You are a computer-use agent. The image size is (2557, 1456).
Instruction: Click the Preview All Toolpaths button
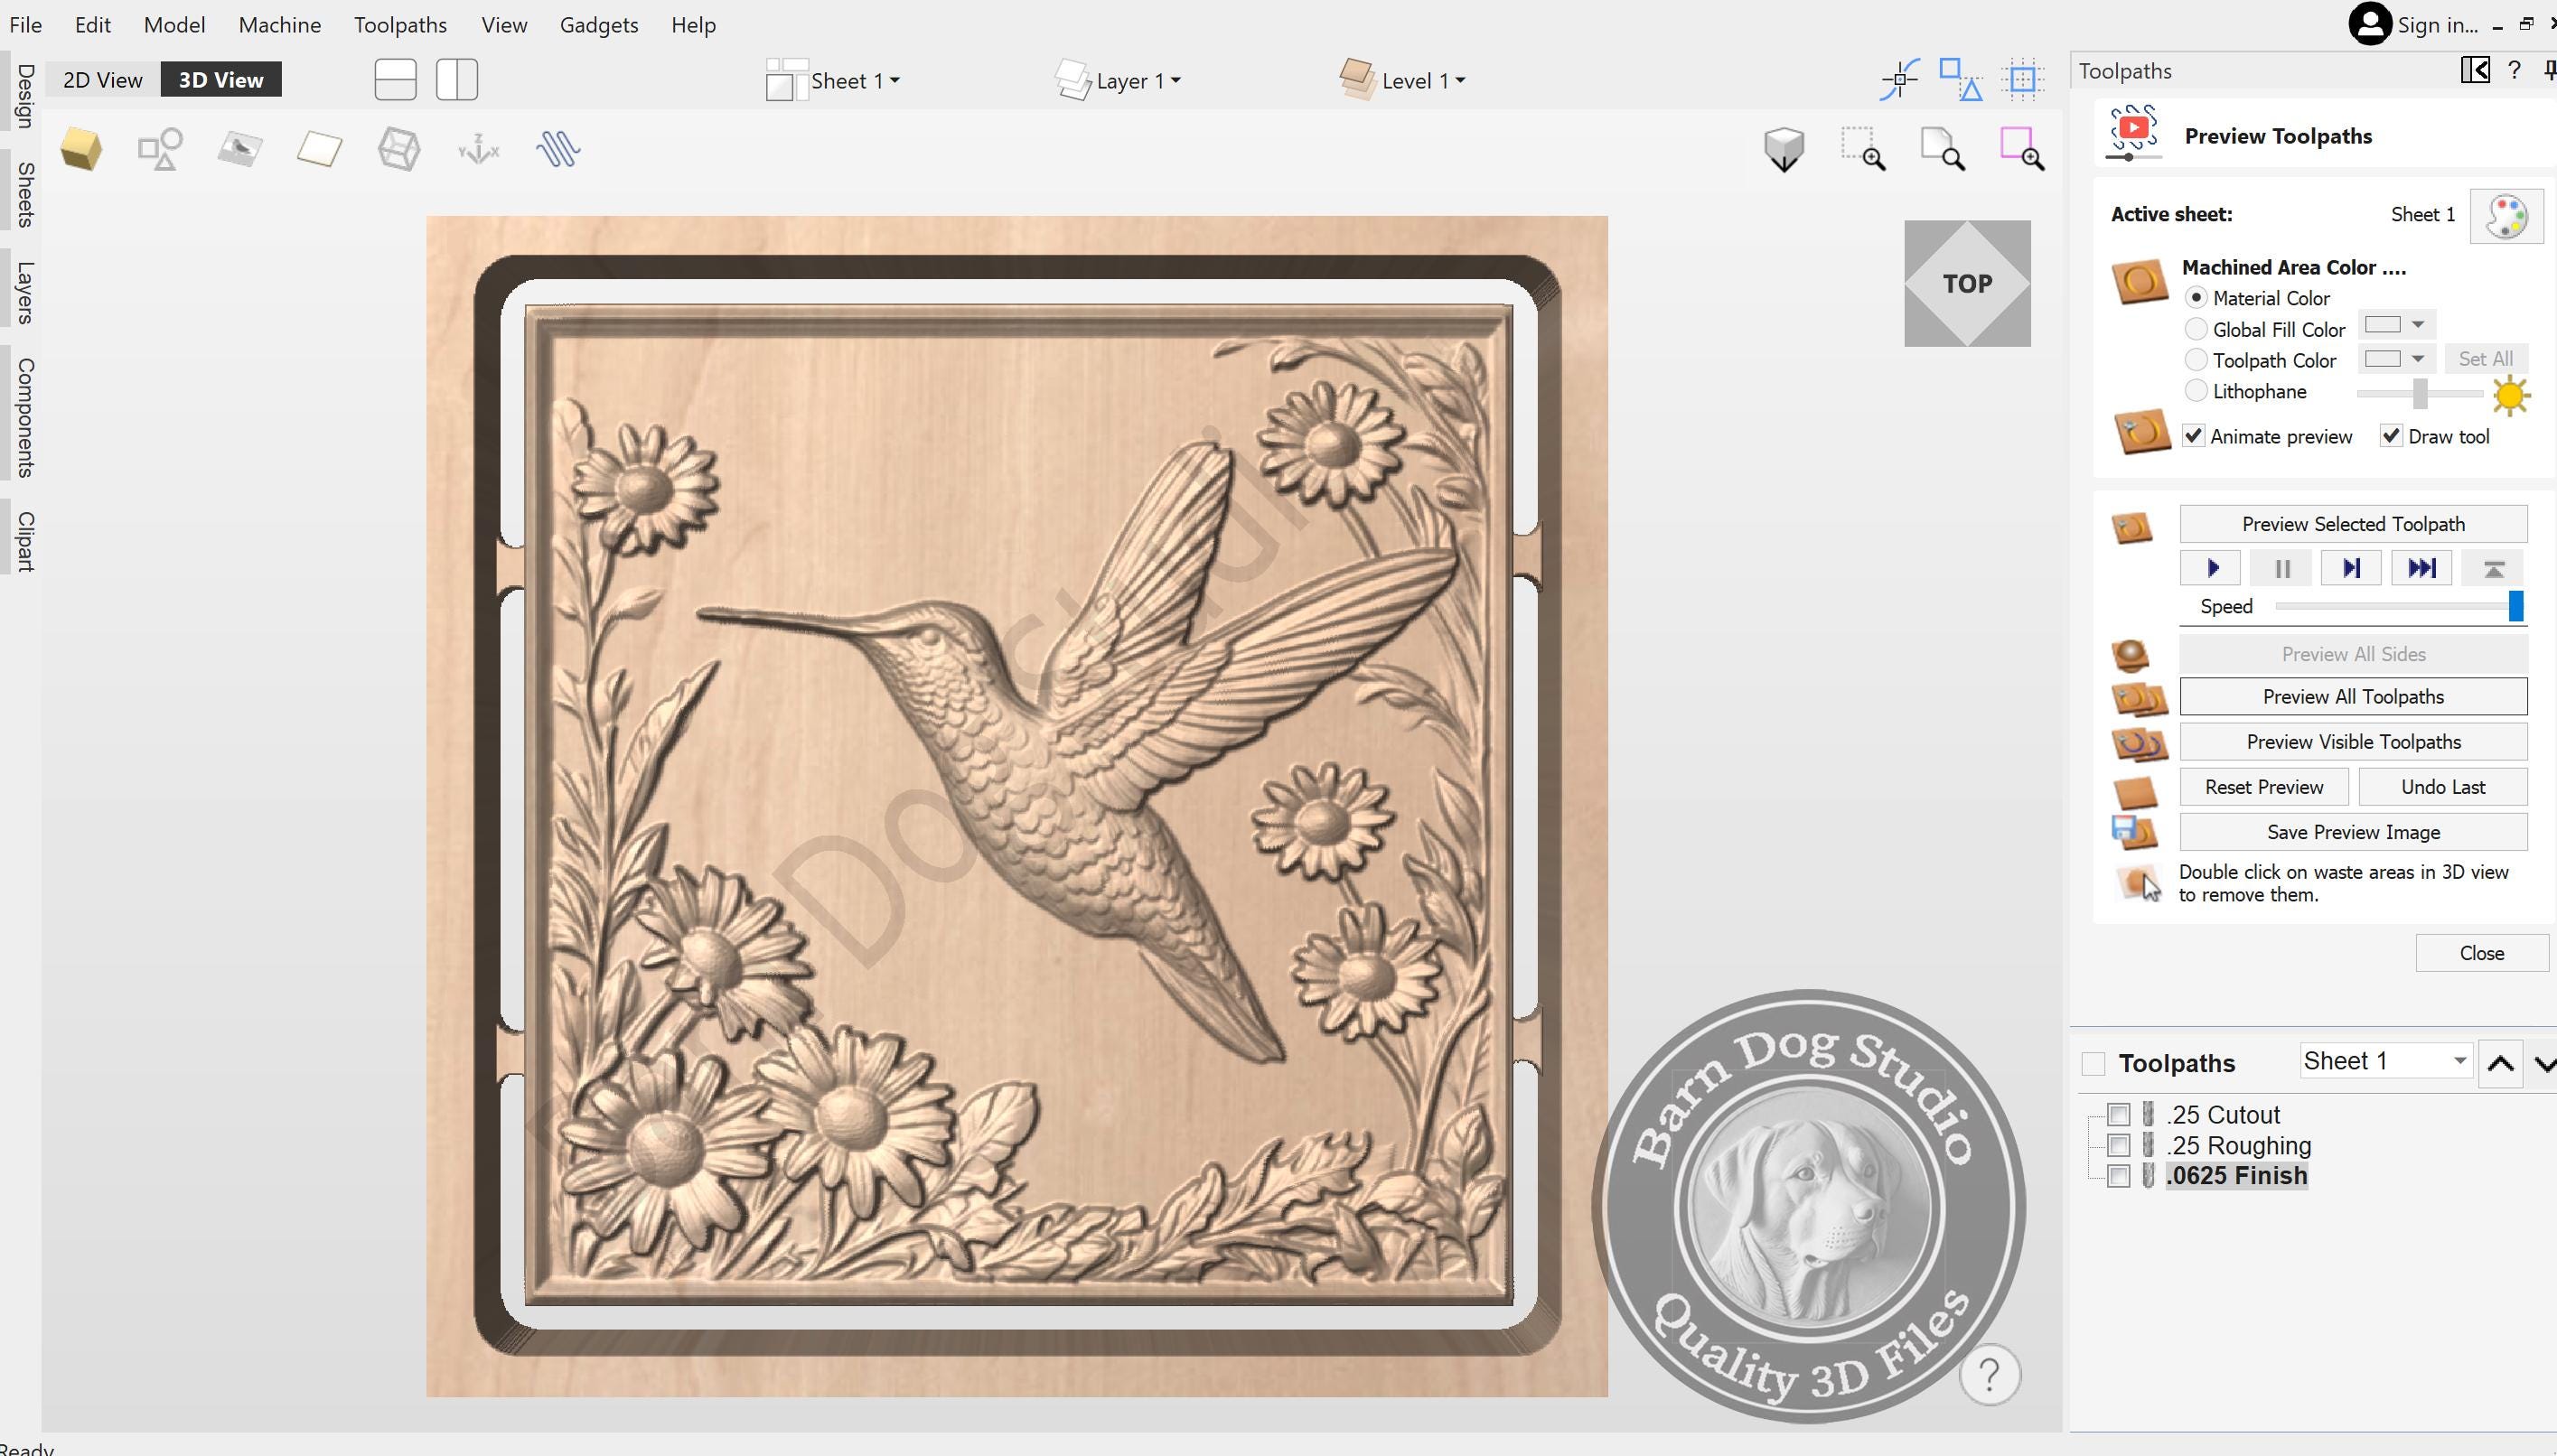click(2352, 696)
